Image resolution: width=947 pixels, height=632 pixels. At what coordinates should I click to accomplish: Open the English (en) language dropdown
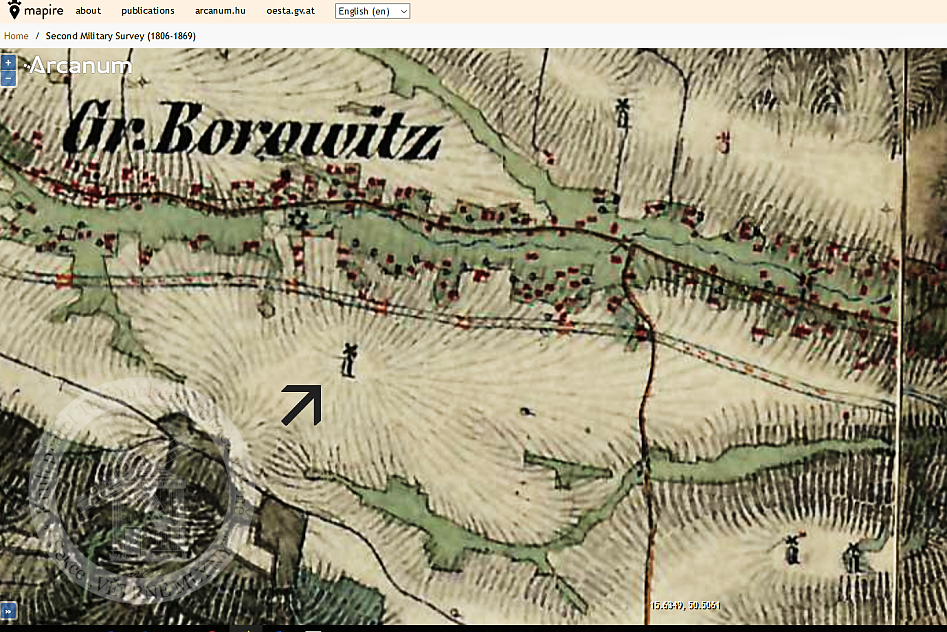click(x=372, y=11)
